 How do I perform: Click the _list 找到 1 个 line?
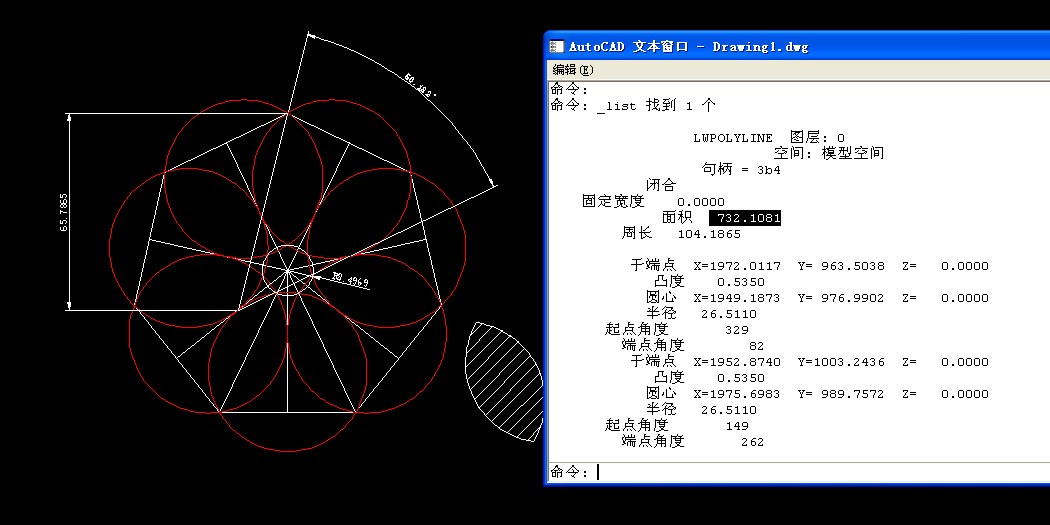[x=656, y=106]
